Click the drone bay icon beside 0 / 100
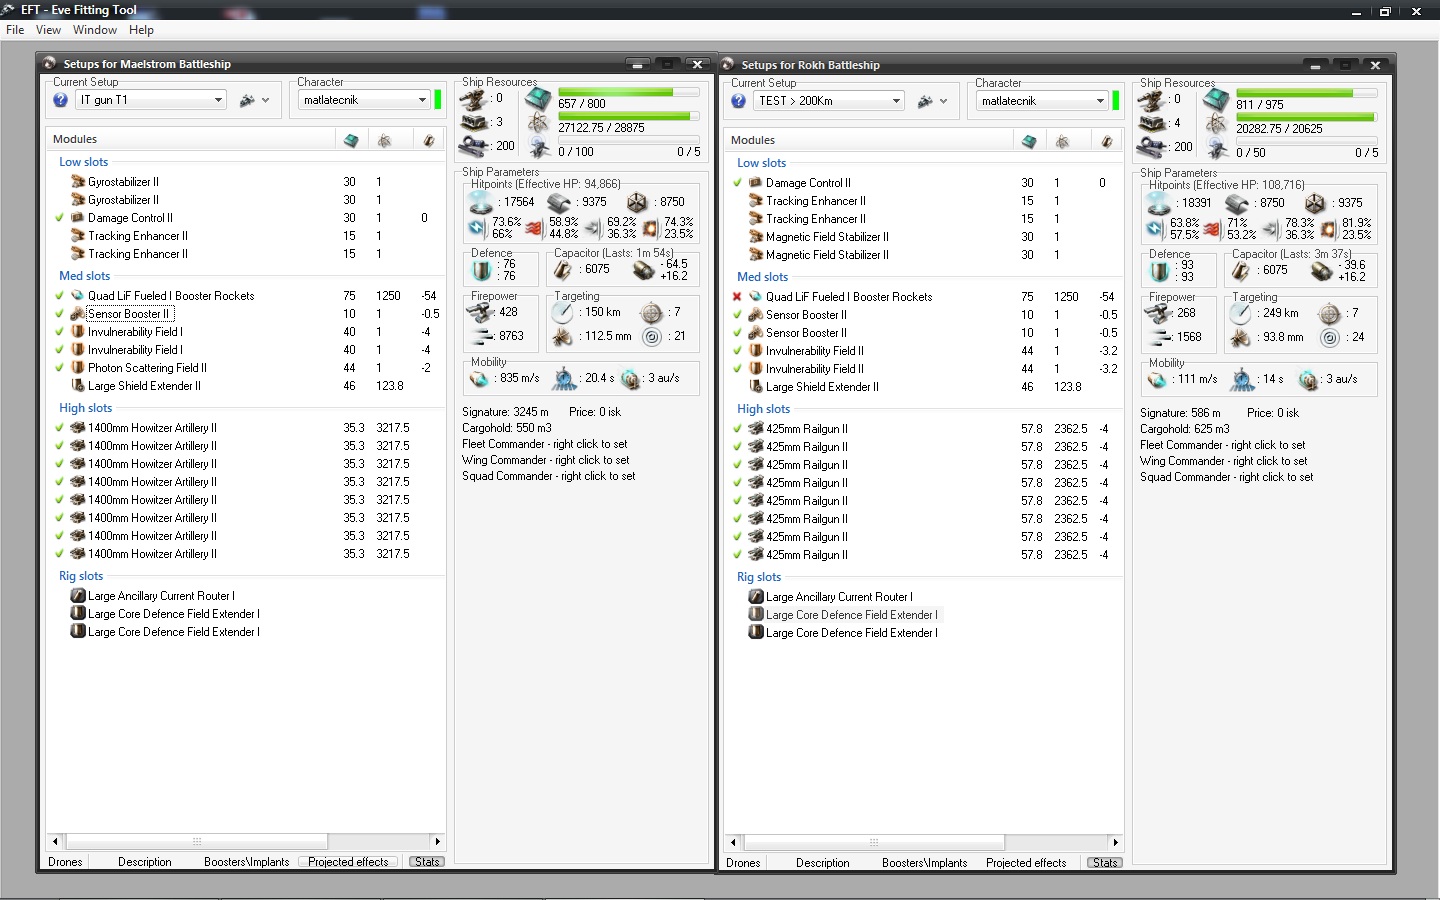 tap(540, 149)
